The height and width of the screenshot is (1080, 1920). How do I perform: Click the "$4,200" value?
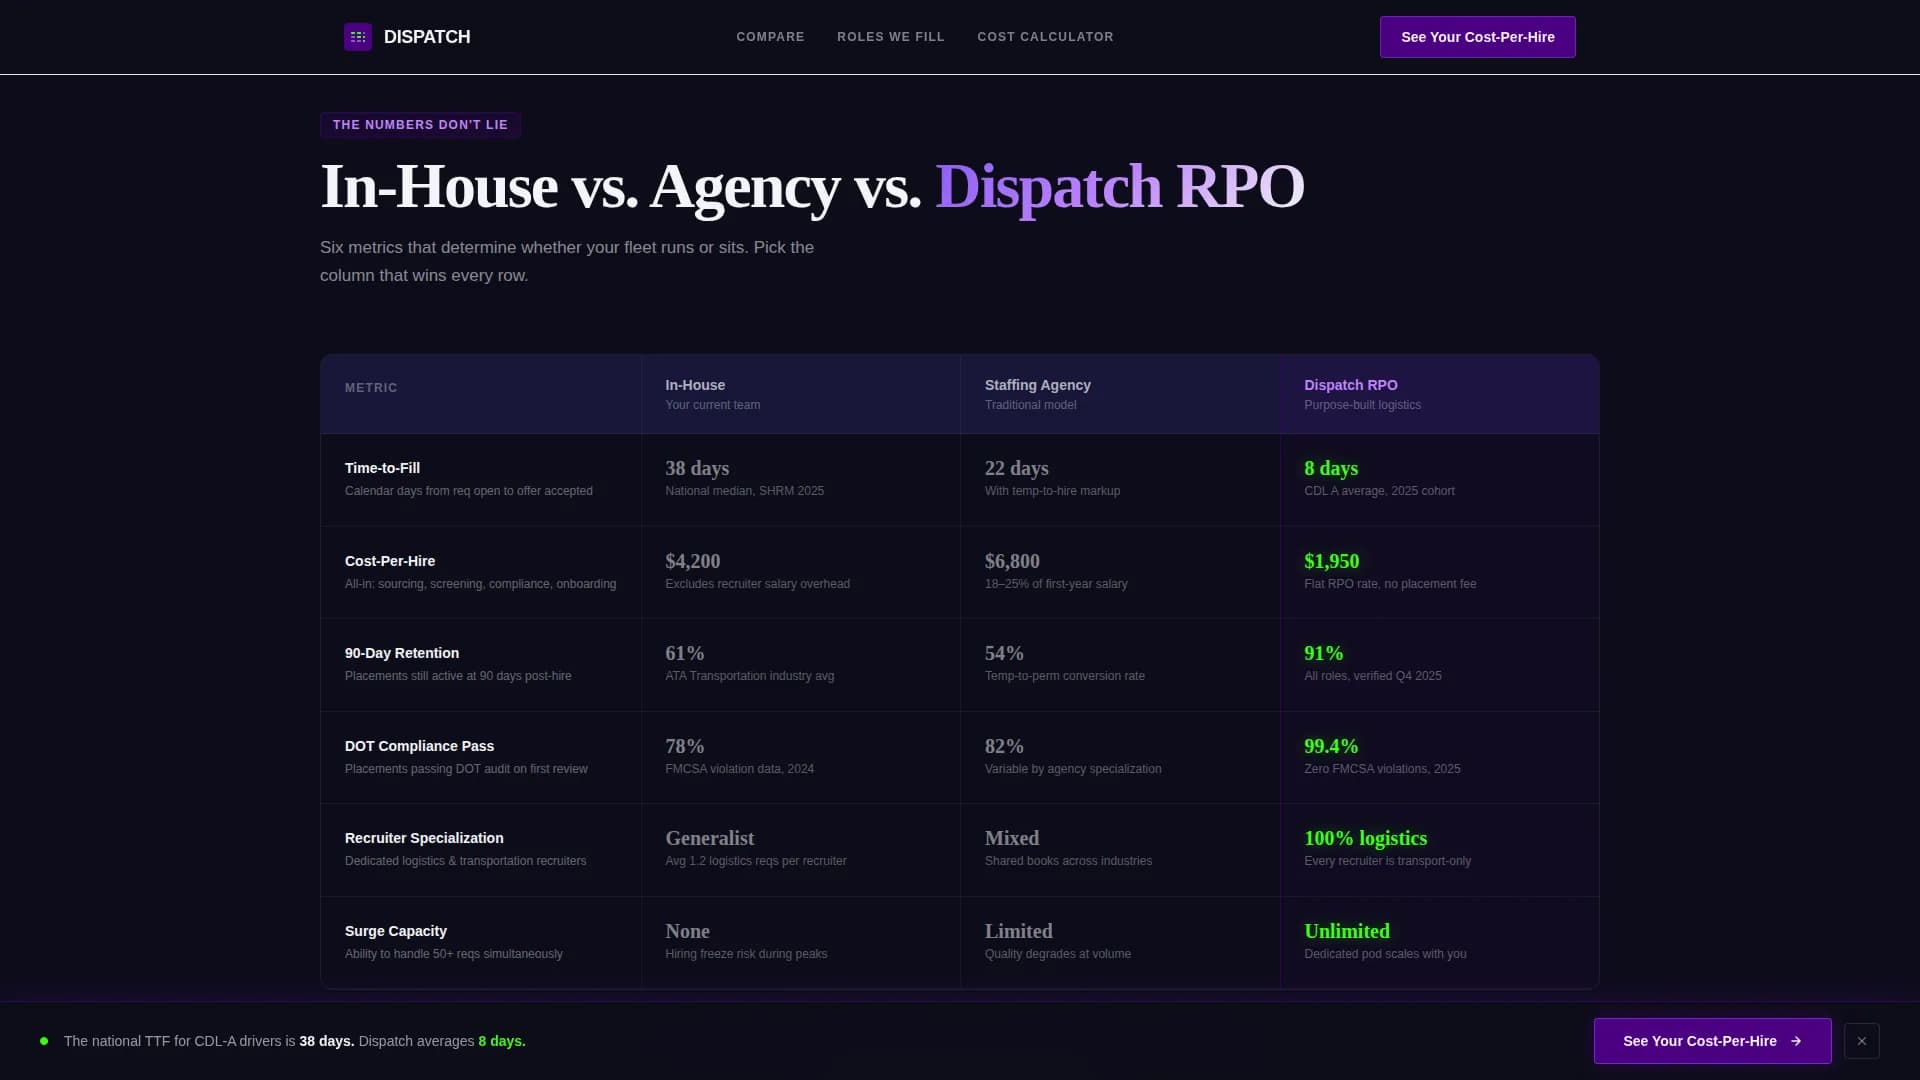click(692, 561)
